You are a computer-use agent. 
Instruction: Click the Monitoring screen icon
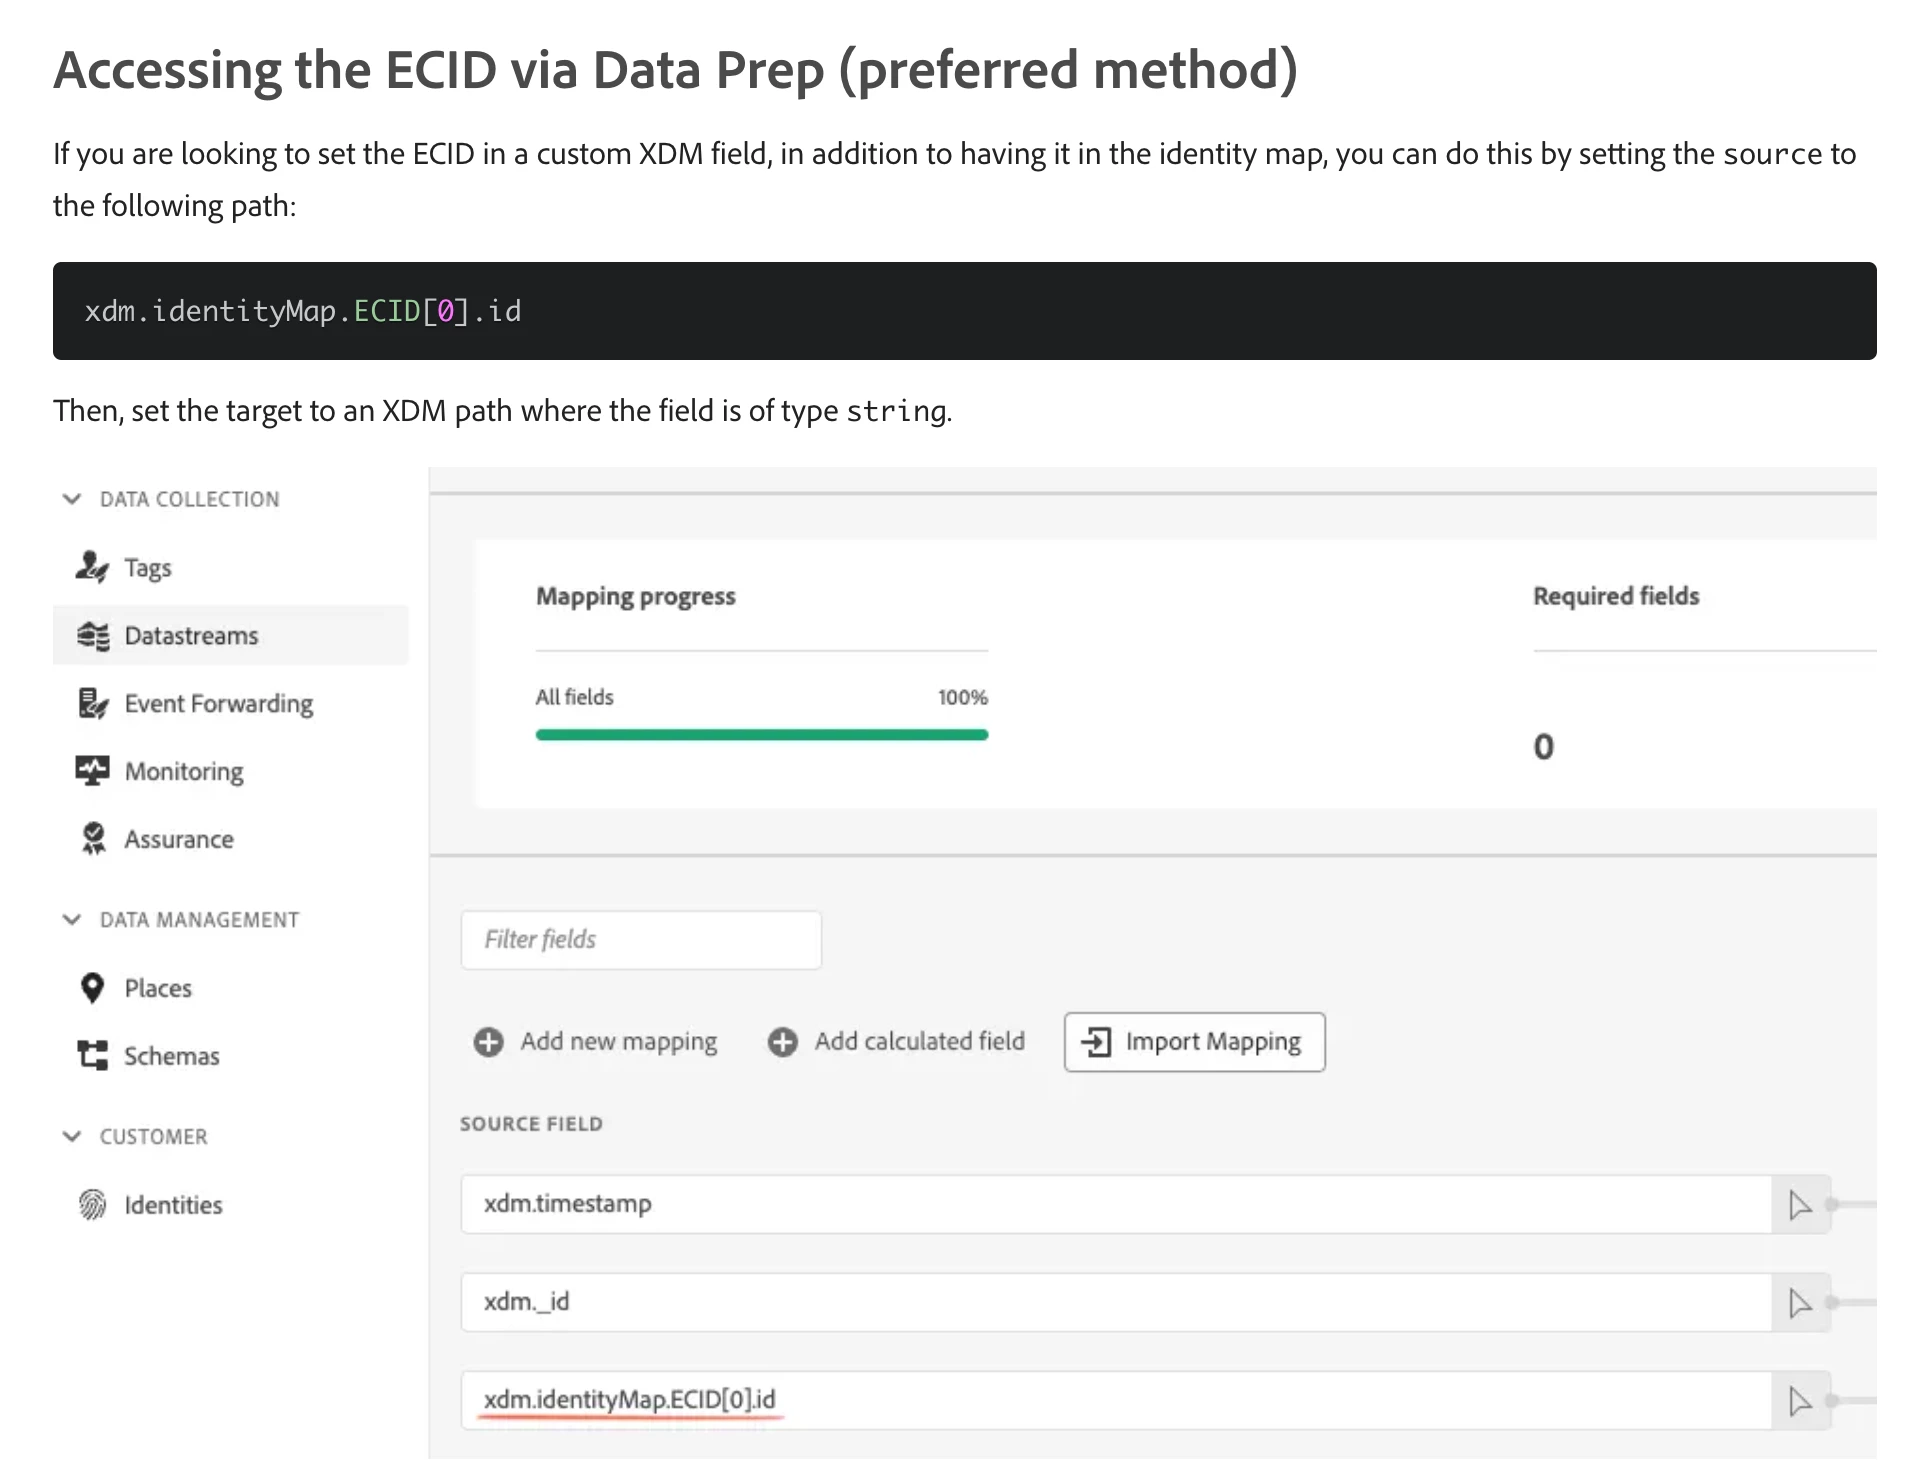(x=92, y=771)
